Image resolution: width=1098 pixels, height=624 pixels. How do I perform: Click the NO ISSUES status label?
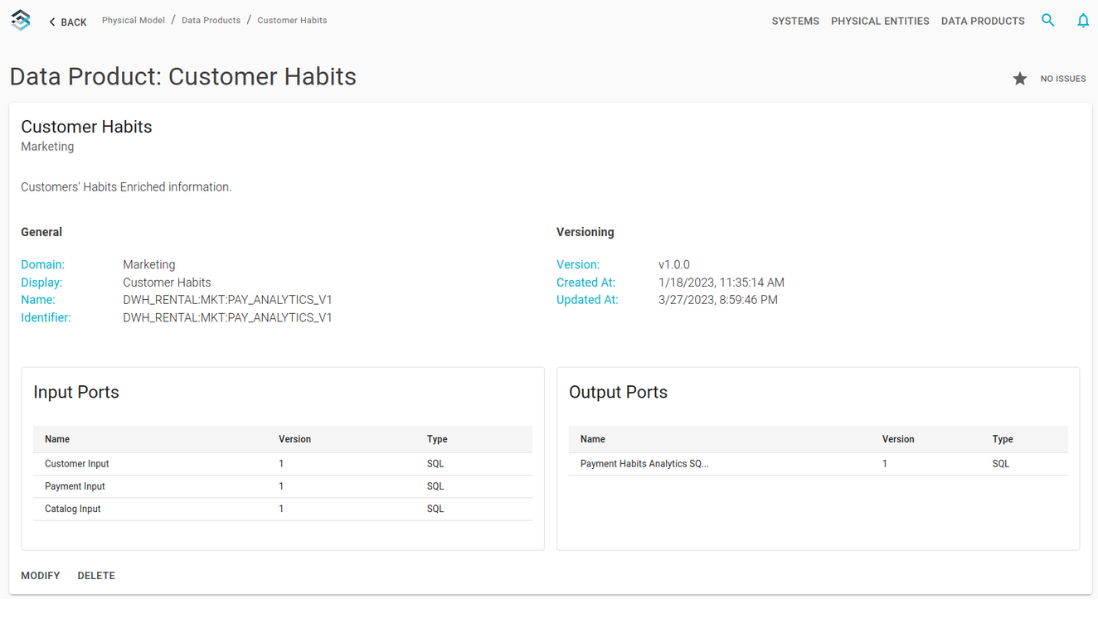[1063, 78]
